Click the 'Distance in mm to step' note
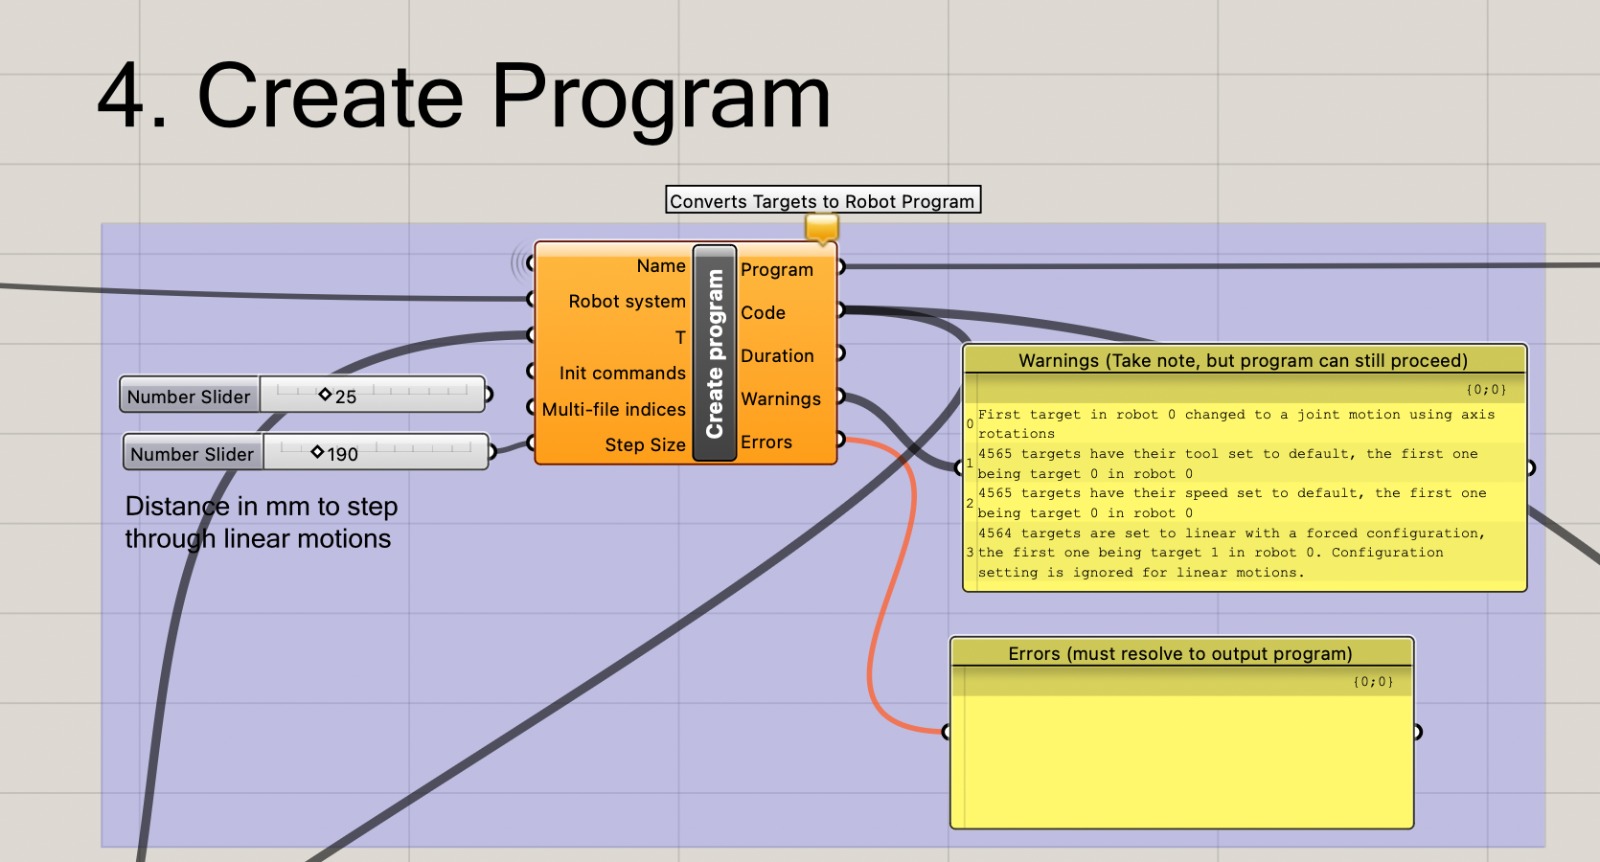The width and height of the screenshot is (1600, 862). tap(261, 522)
